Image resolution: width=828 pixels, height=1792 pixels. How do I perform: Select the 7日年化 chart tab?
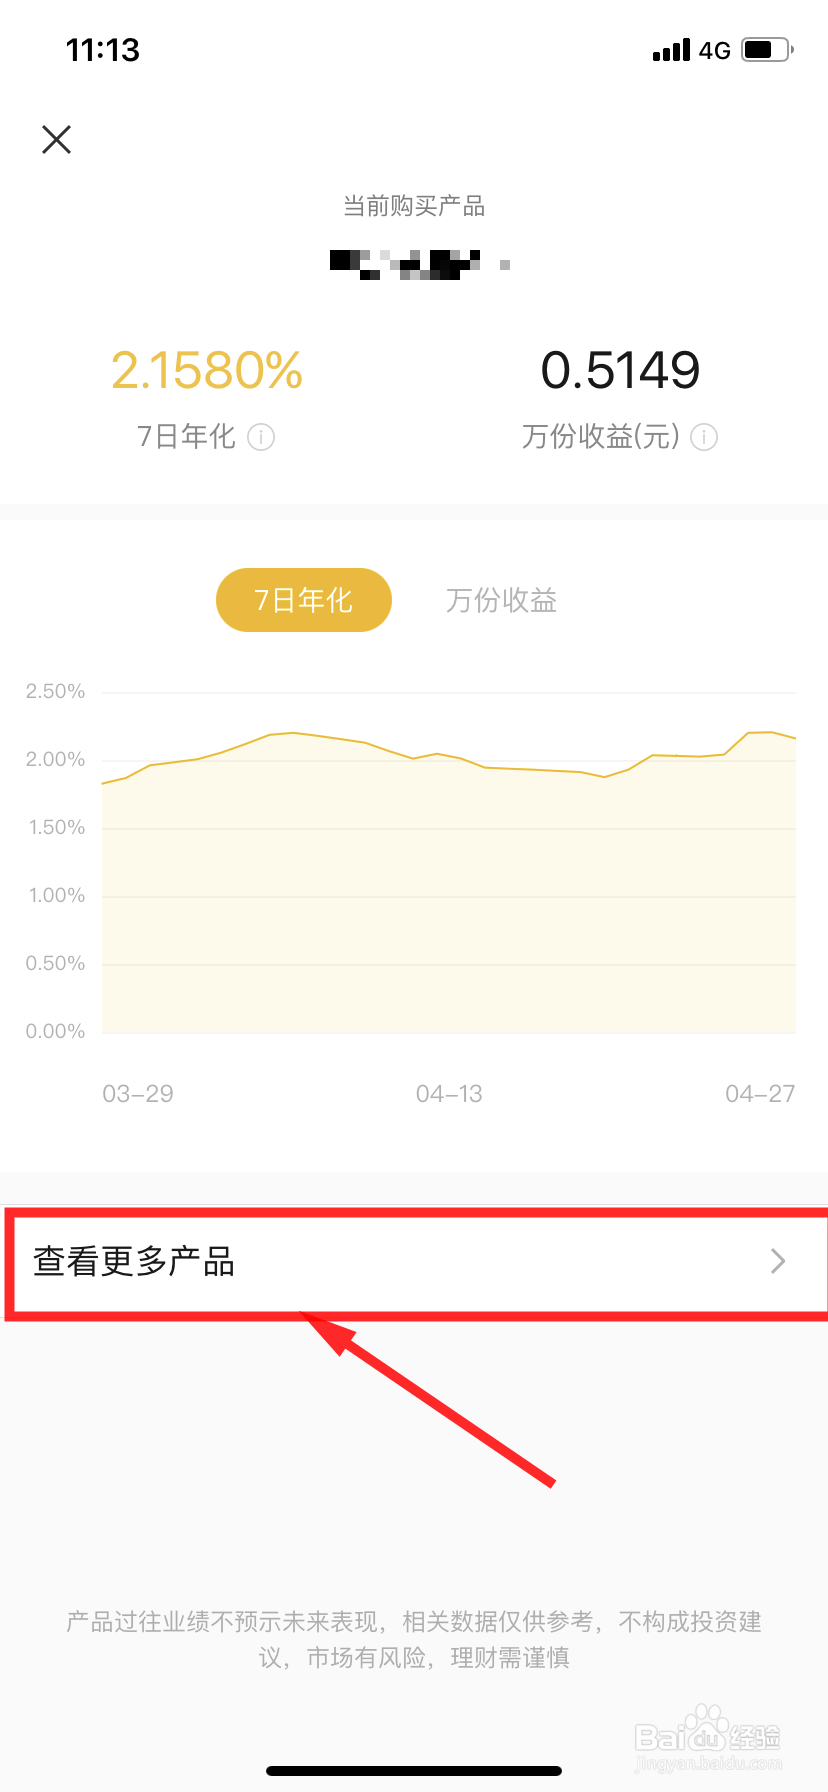304,600
